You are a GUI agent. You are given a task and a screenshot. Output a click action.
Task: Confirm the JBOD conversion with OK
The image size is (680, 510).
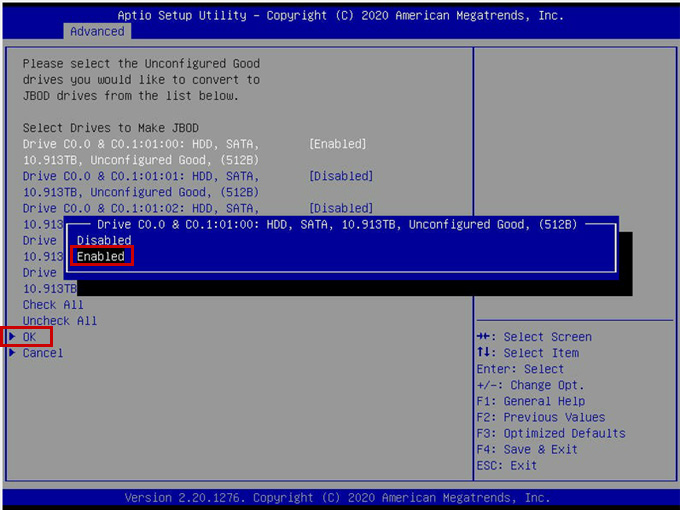29,337
